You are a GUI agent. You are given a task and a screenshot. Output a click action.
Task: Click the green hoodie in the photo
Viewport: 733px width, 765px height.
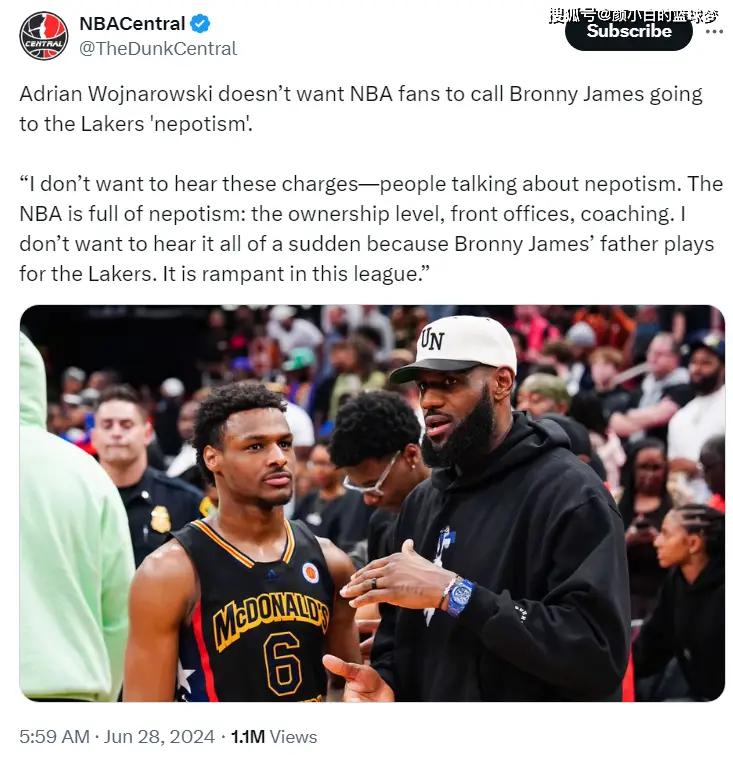(x=73, y=527)
